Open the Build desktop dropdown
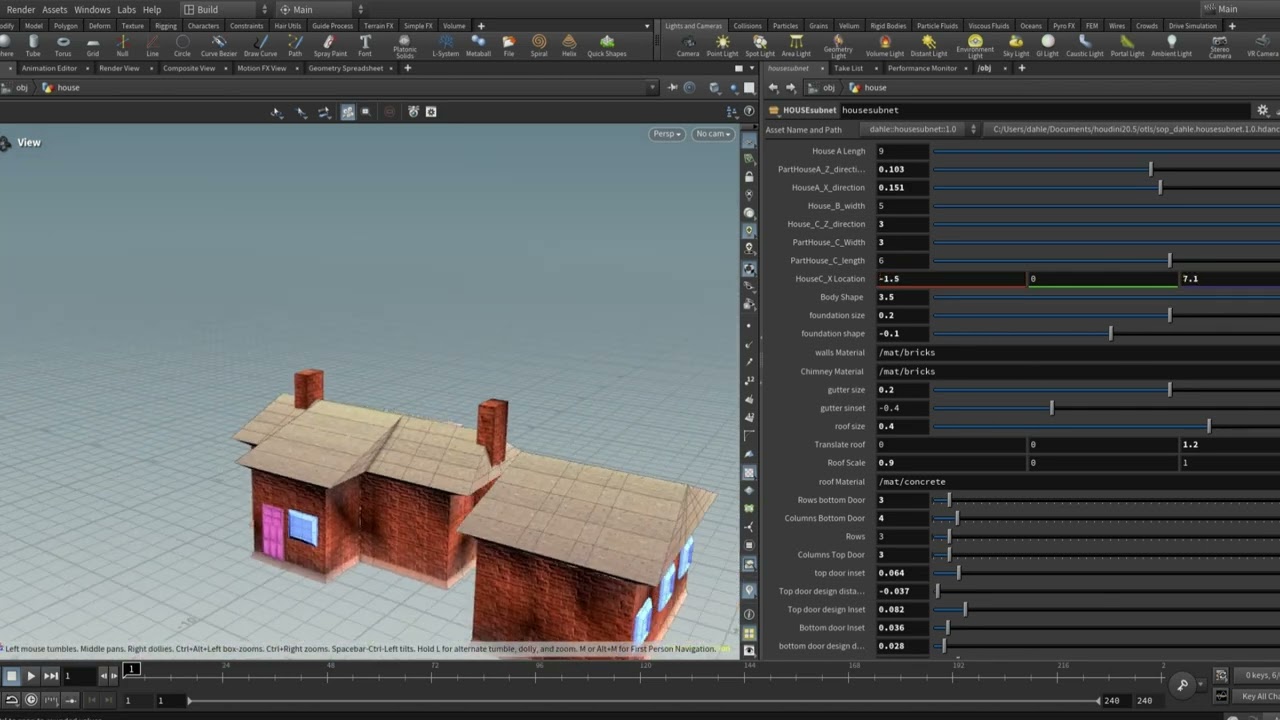1280x720 pixels. pyautogui.click(x=226, y=9)
